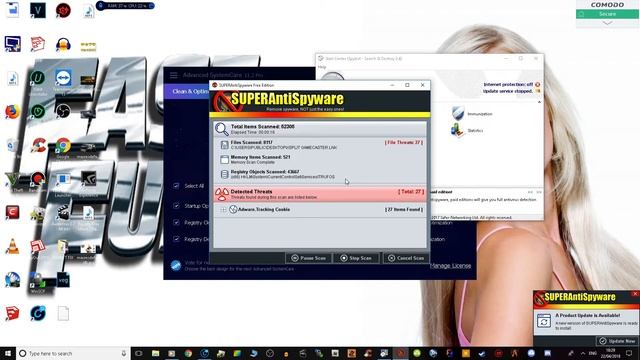Open File Explorer from the taskbar

point(155,353)
